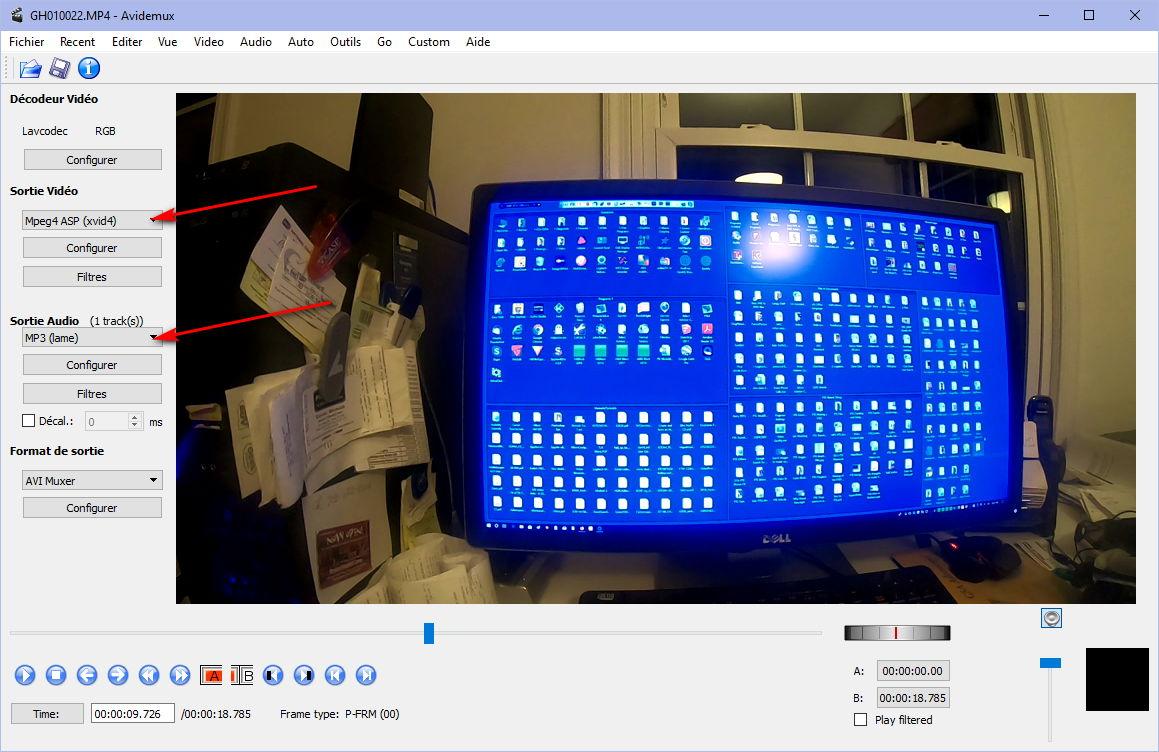Enable the Play filtered checkbox
Viewport: 1159px width, 752px height.
pyautogui.click(x=860, y=720)
